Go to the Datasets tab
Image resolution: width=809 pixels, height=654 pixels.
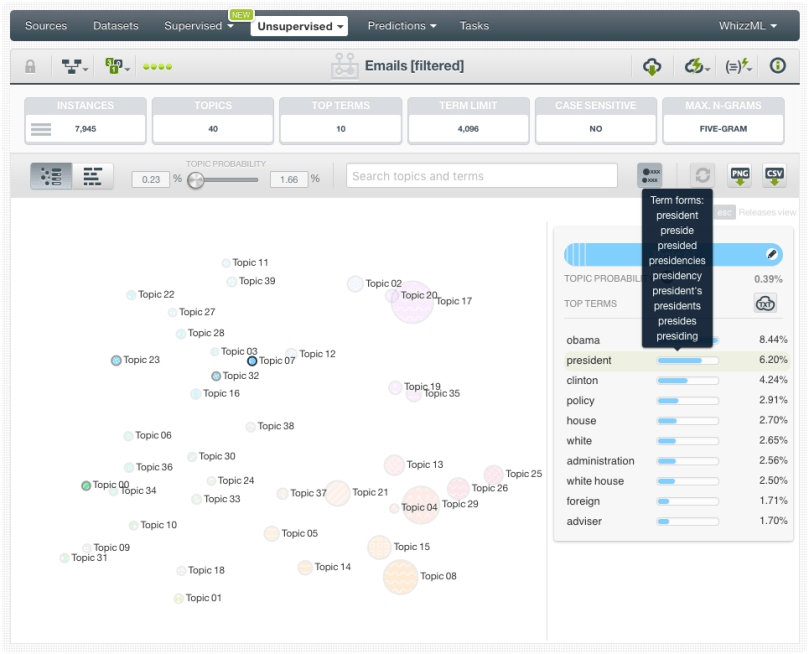click(x=116, y=26)
